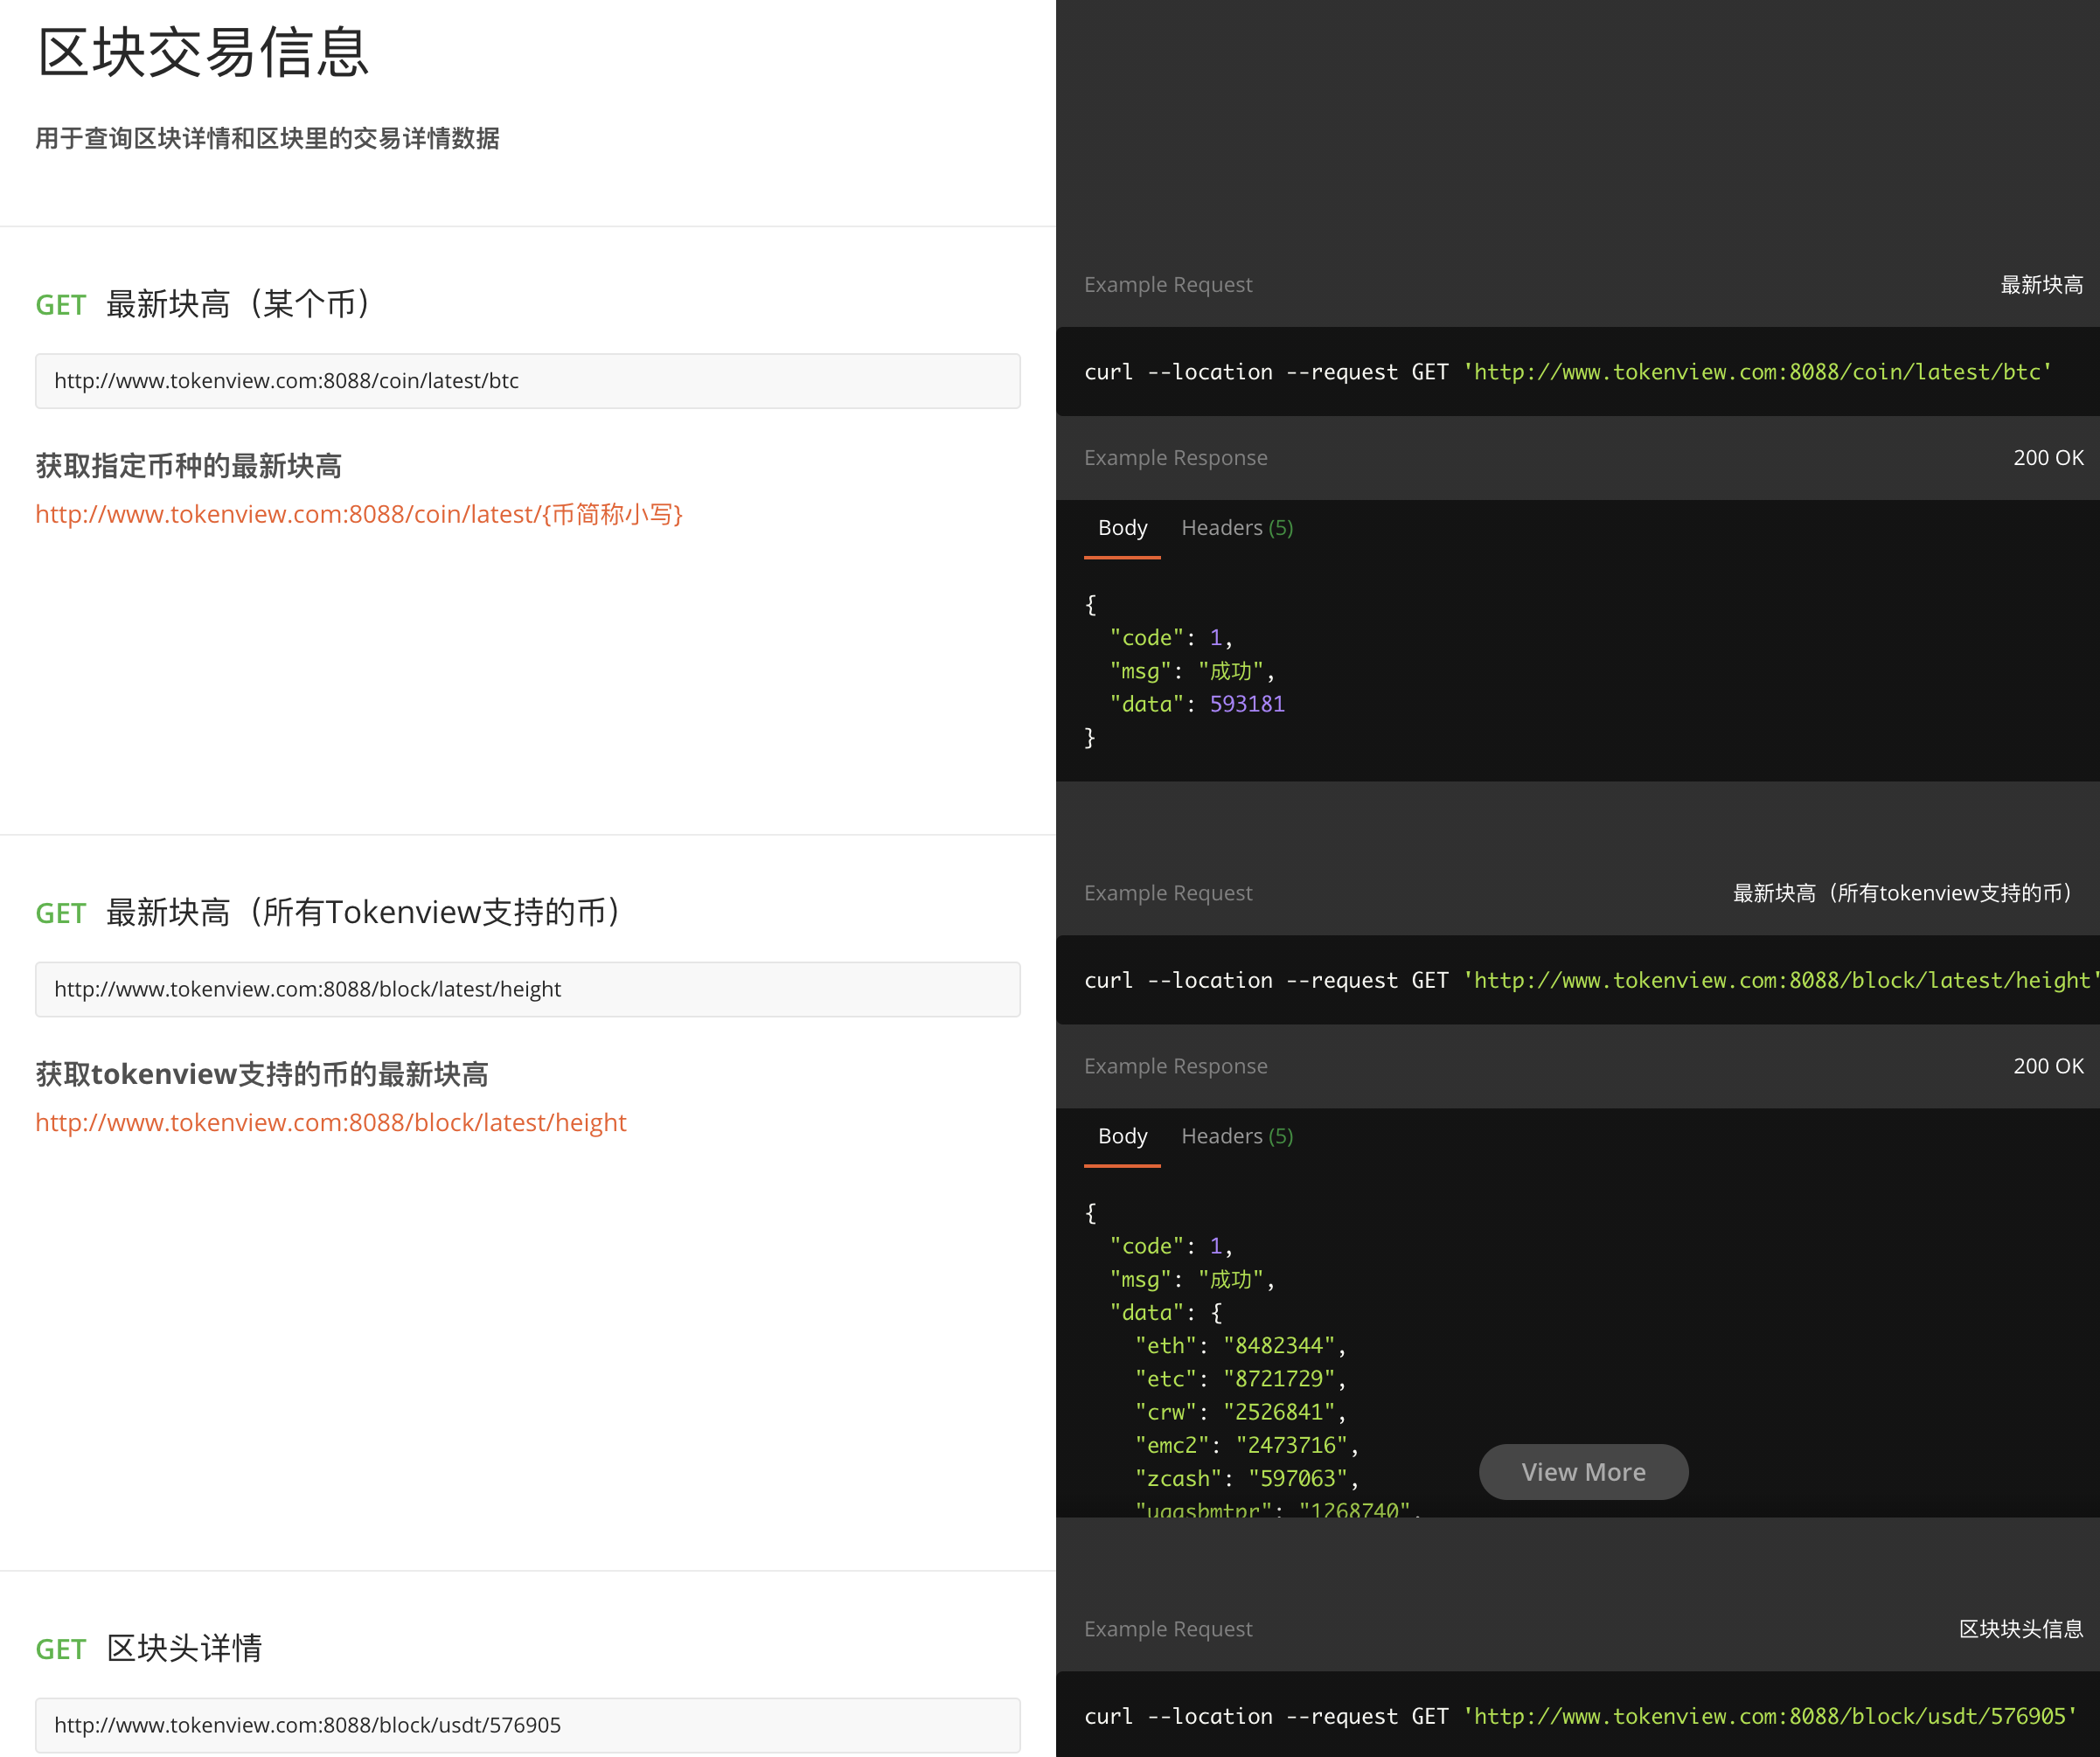Click the 区块交易信息 page title
Screen dimensions: 2100x1757
(x=203, y=52)
